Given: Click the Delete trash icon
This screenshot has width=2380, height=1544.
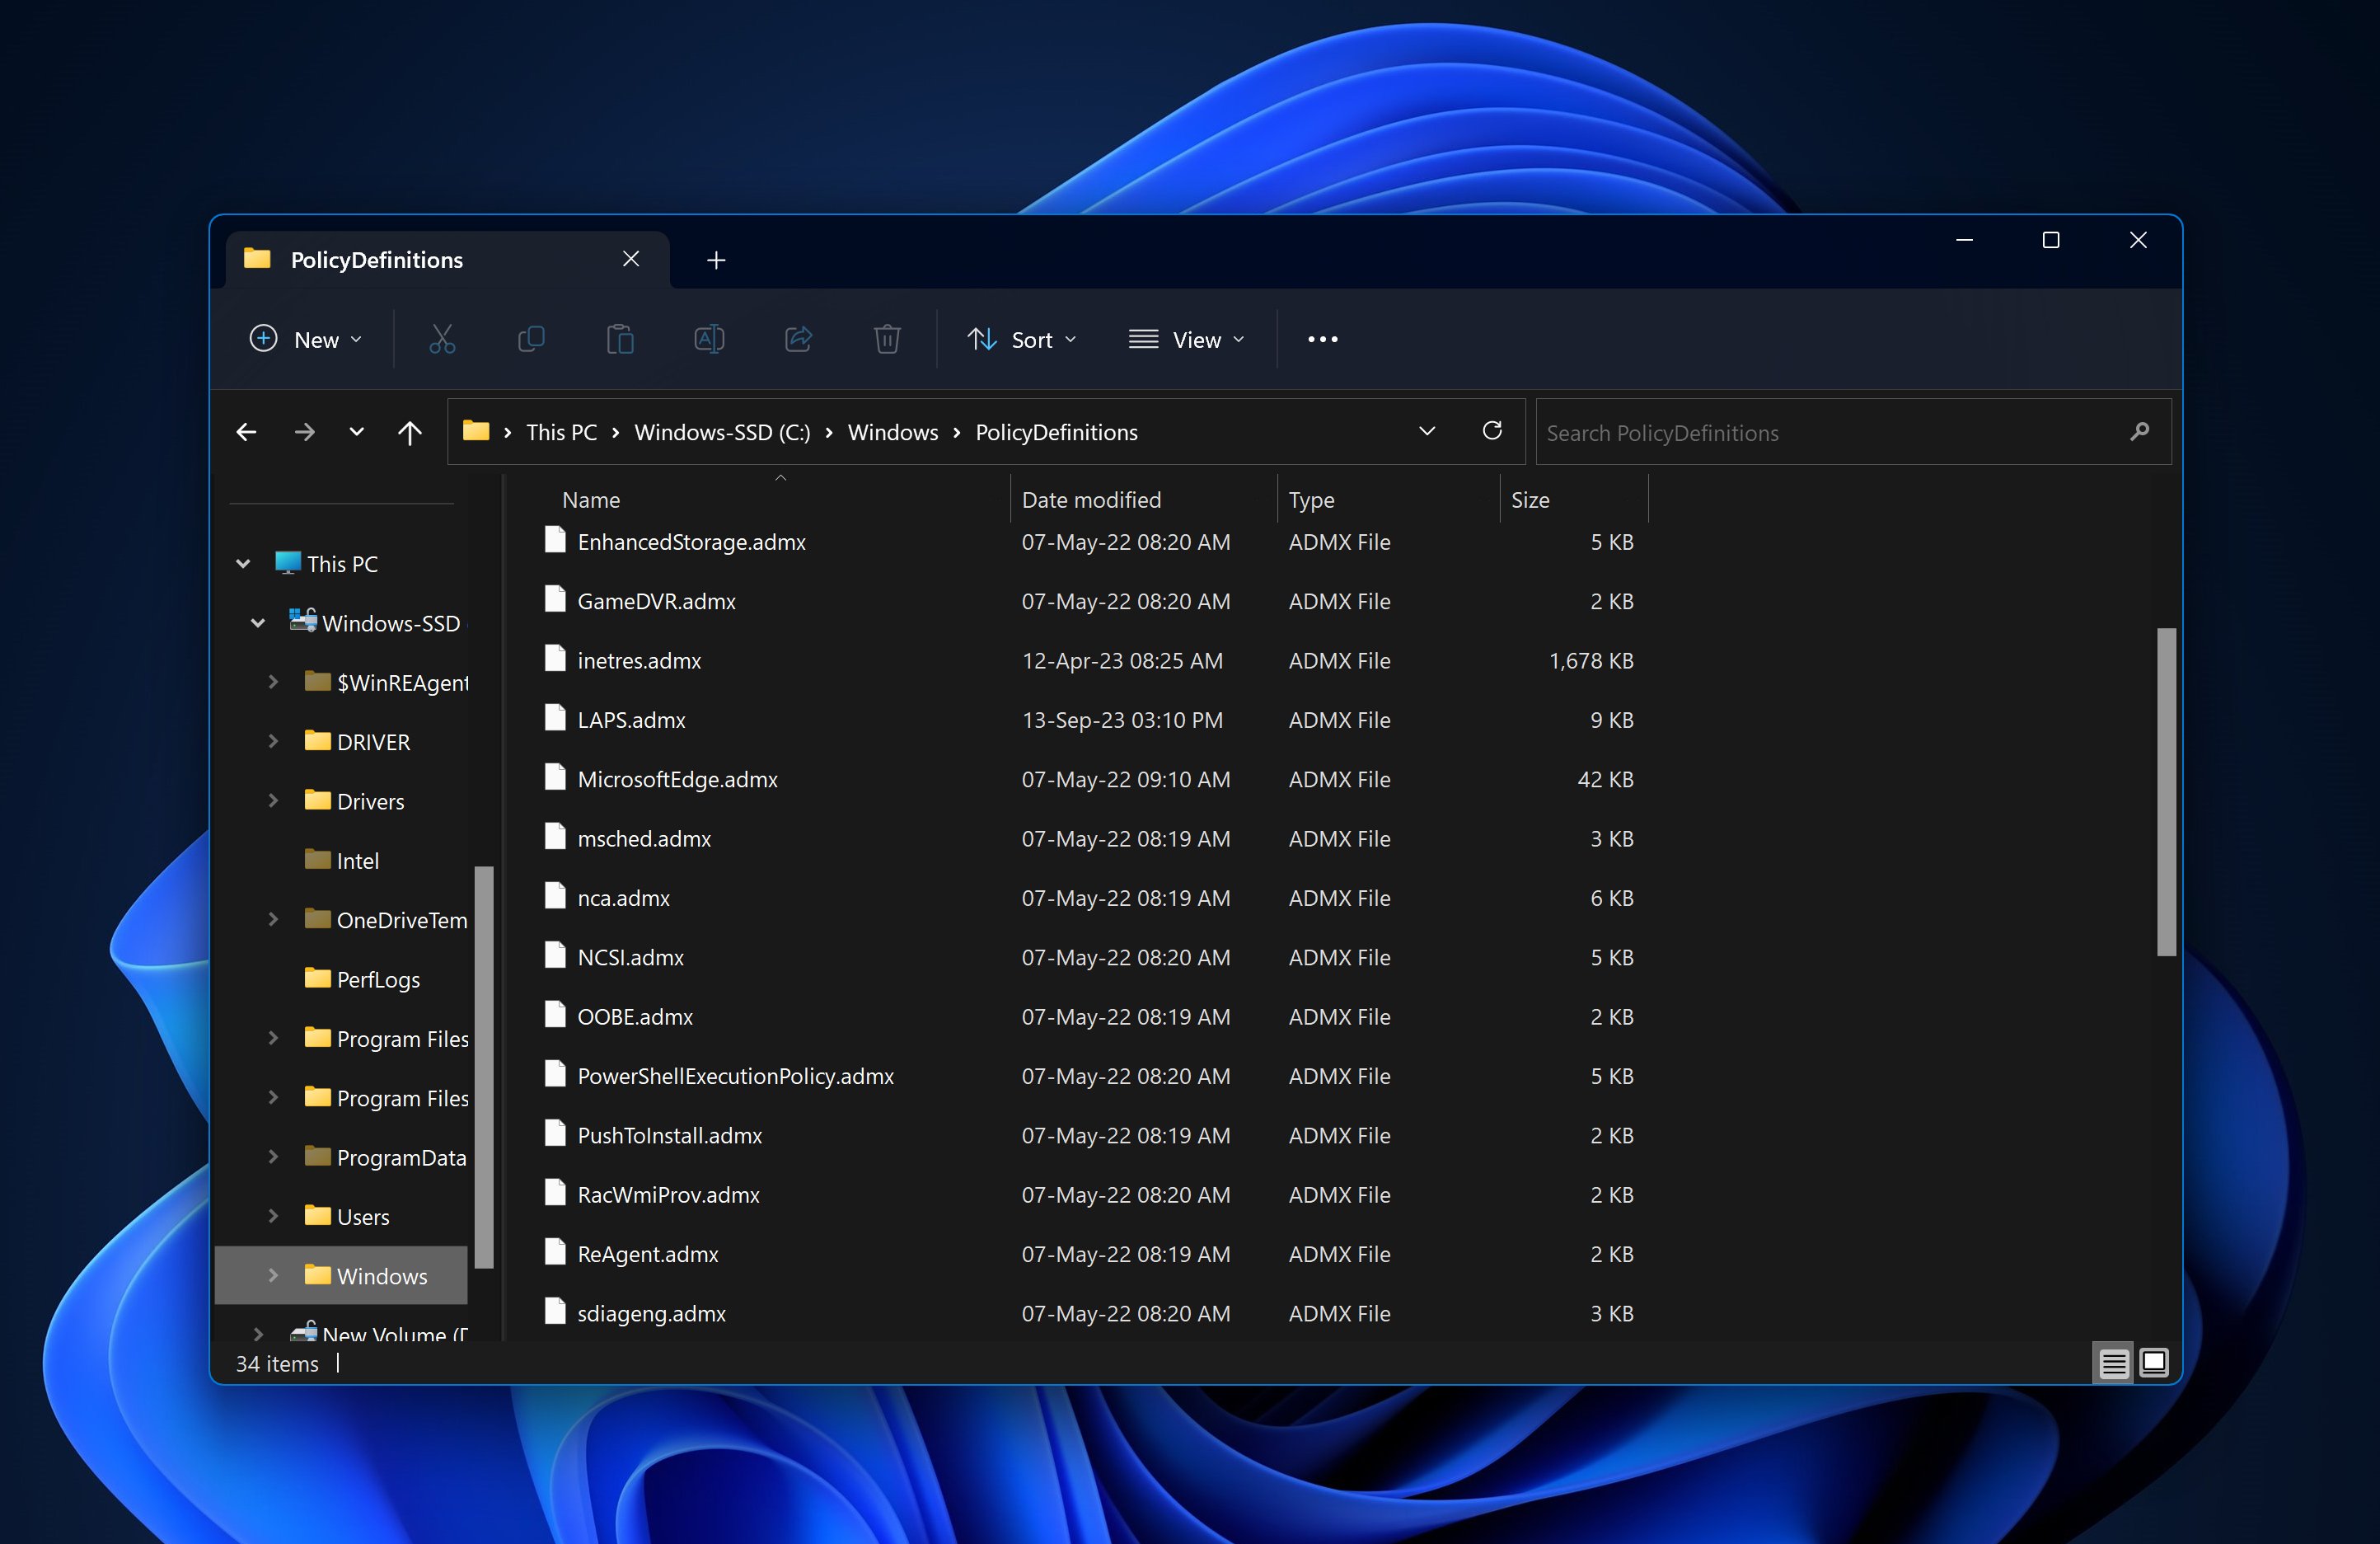Looking at the screenshot, I should (x=887, y=339).
